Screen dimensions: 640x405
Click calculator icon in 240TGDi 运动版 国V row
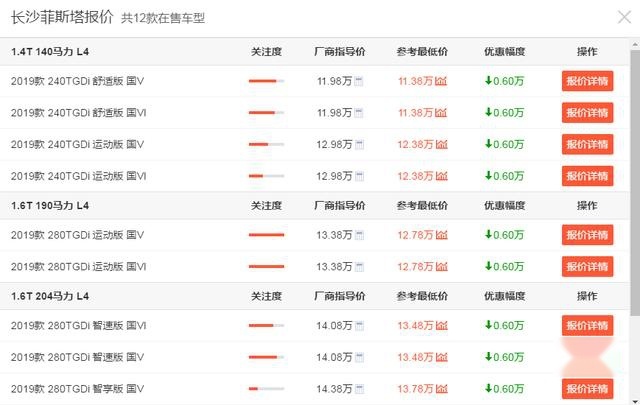pyautogui.click(x=359, y=145)
